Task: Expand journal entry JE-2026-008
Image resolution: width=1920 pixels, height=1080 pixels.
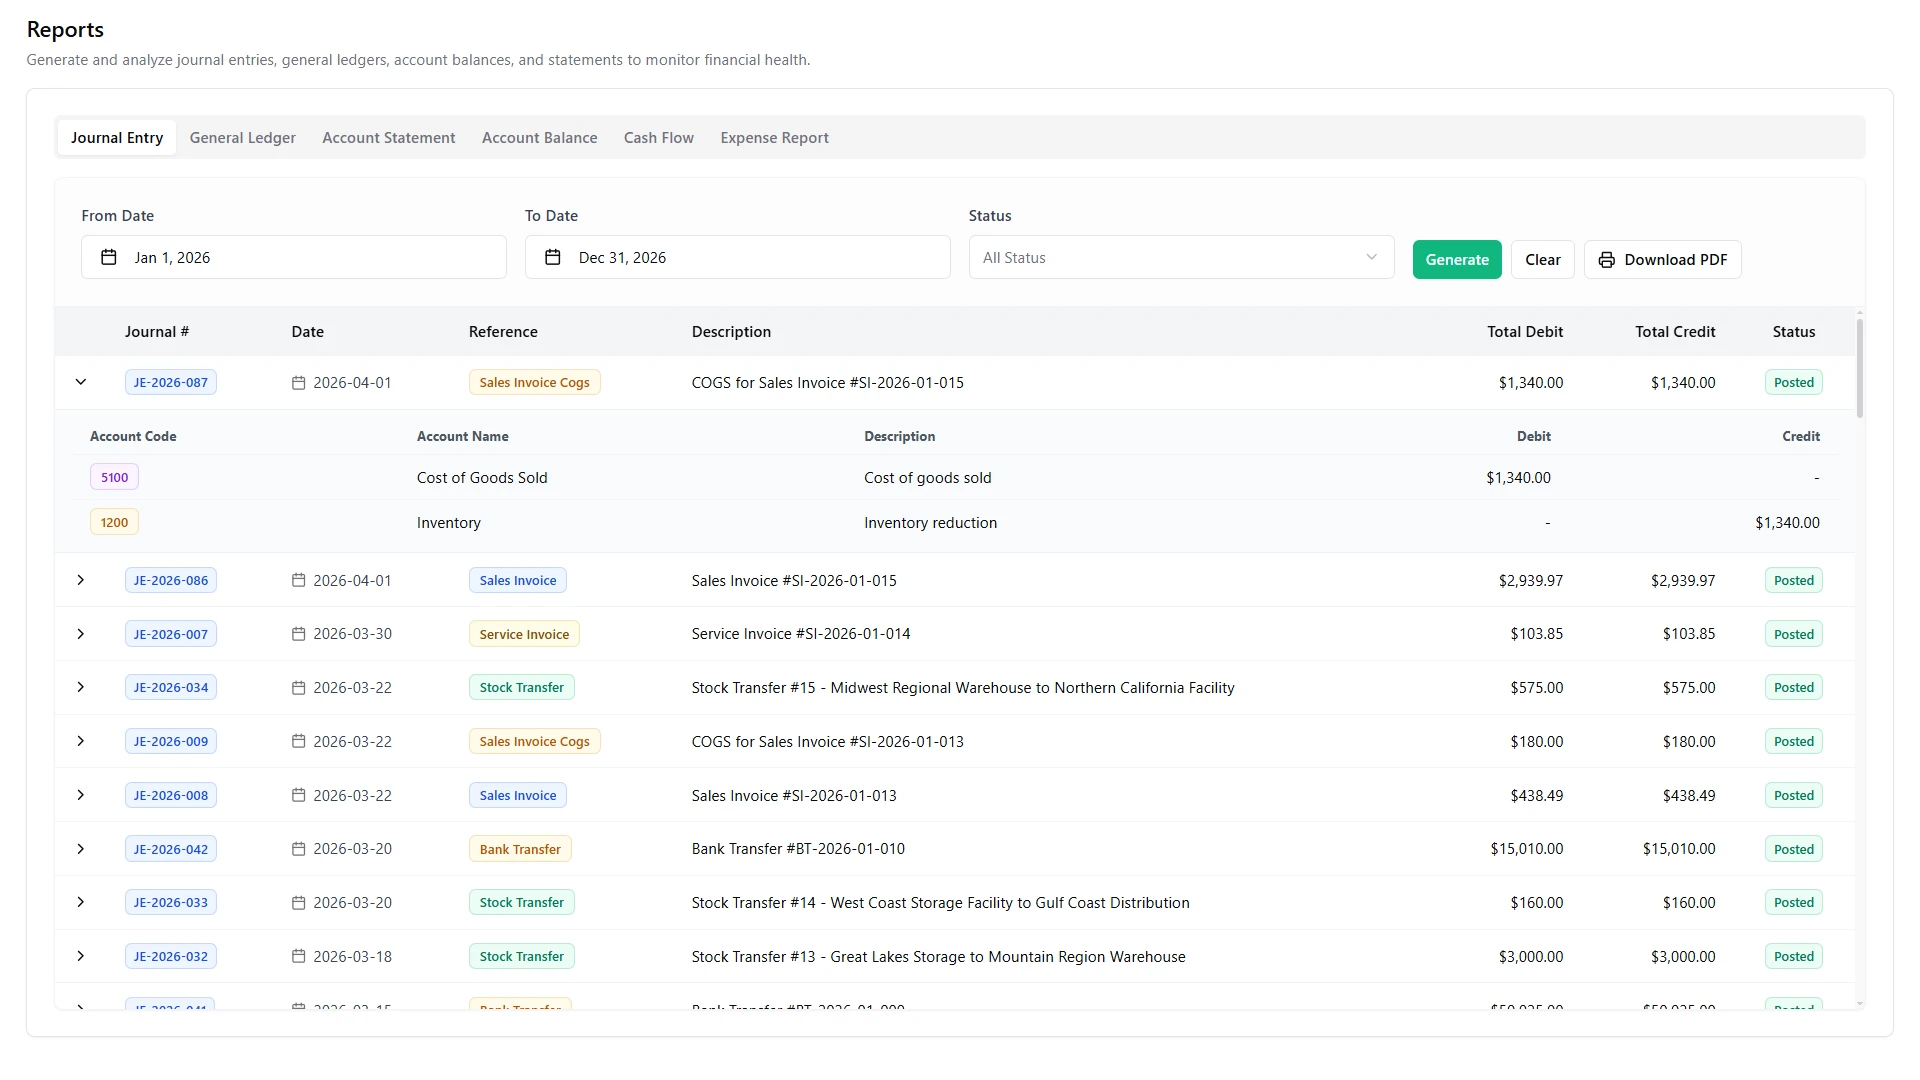Action: (x=81, y=795)
